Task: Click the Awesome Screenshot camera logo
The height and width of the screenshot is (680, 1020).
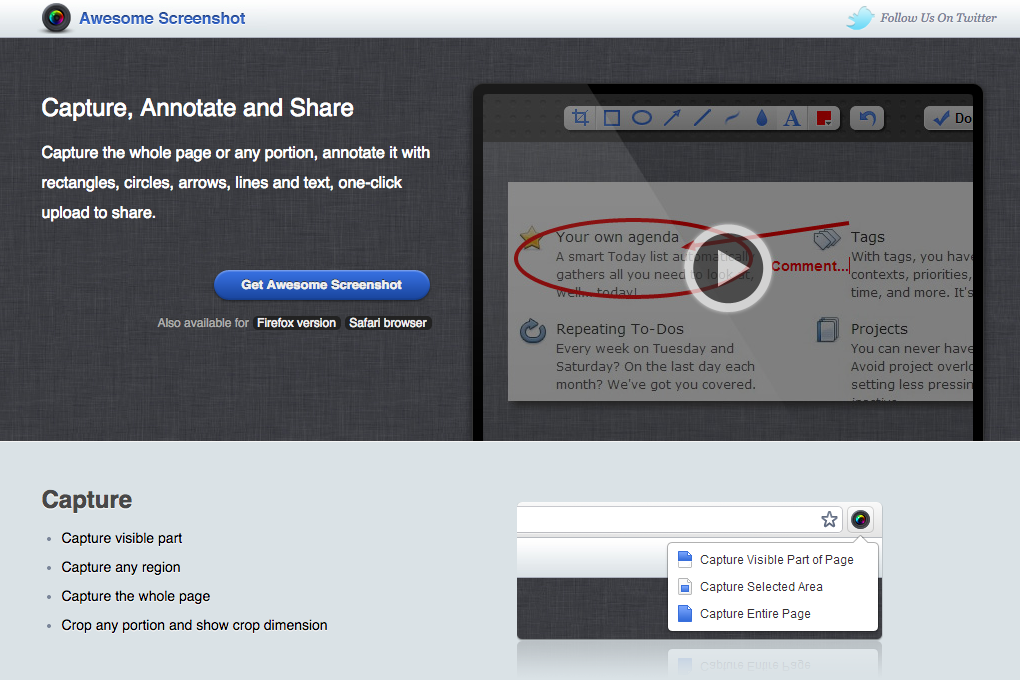Action: 56,18
